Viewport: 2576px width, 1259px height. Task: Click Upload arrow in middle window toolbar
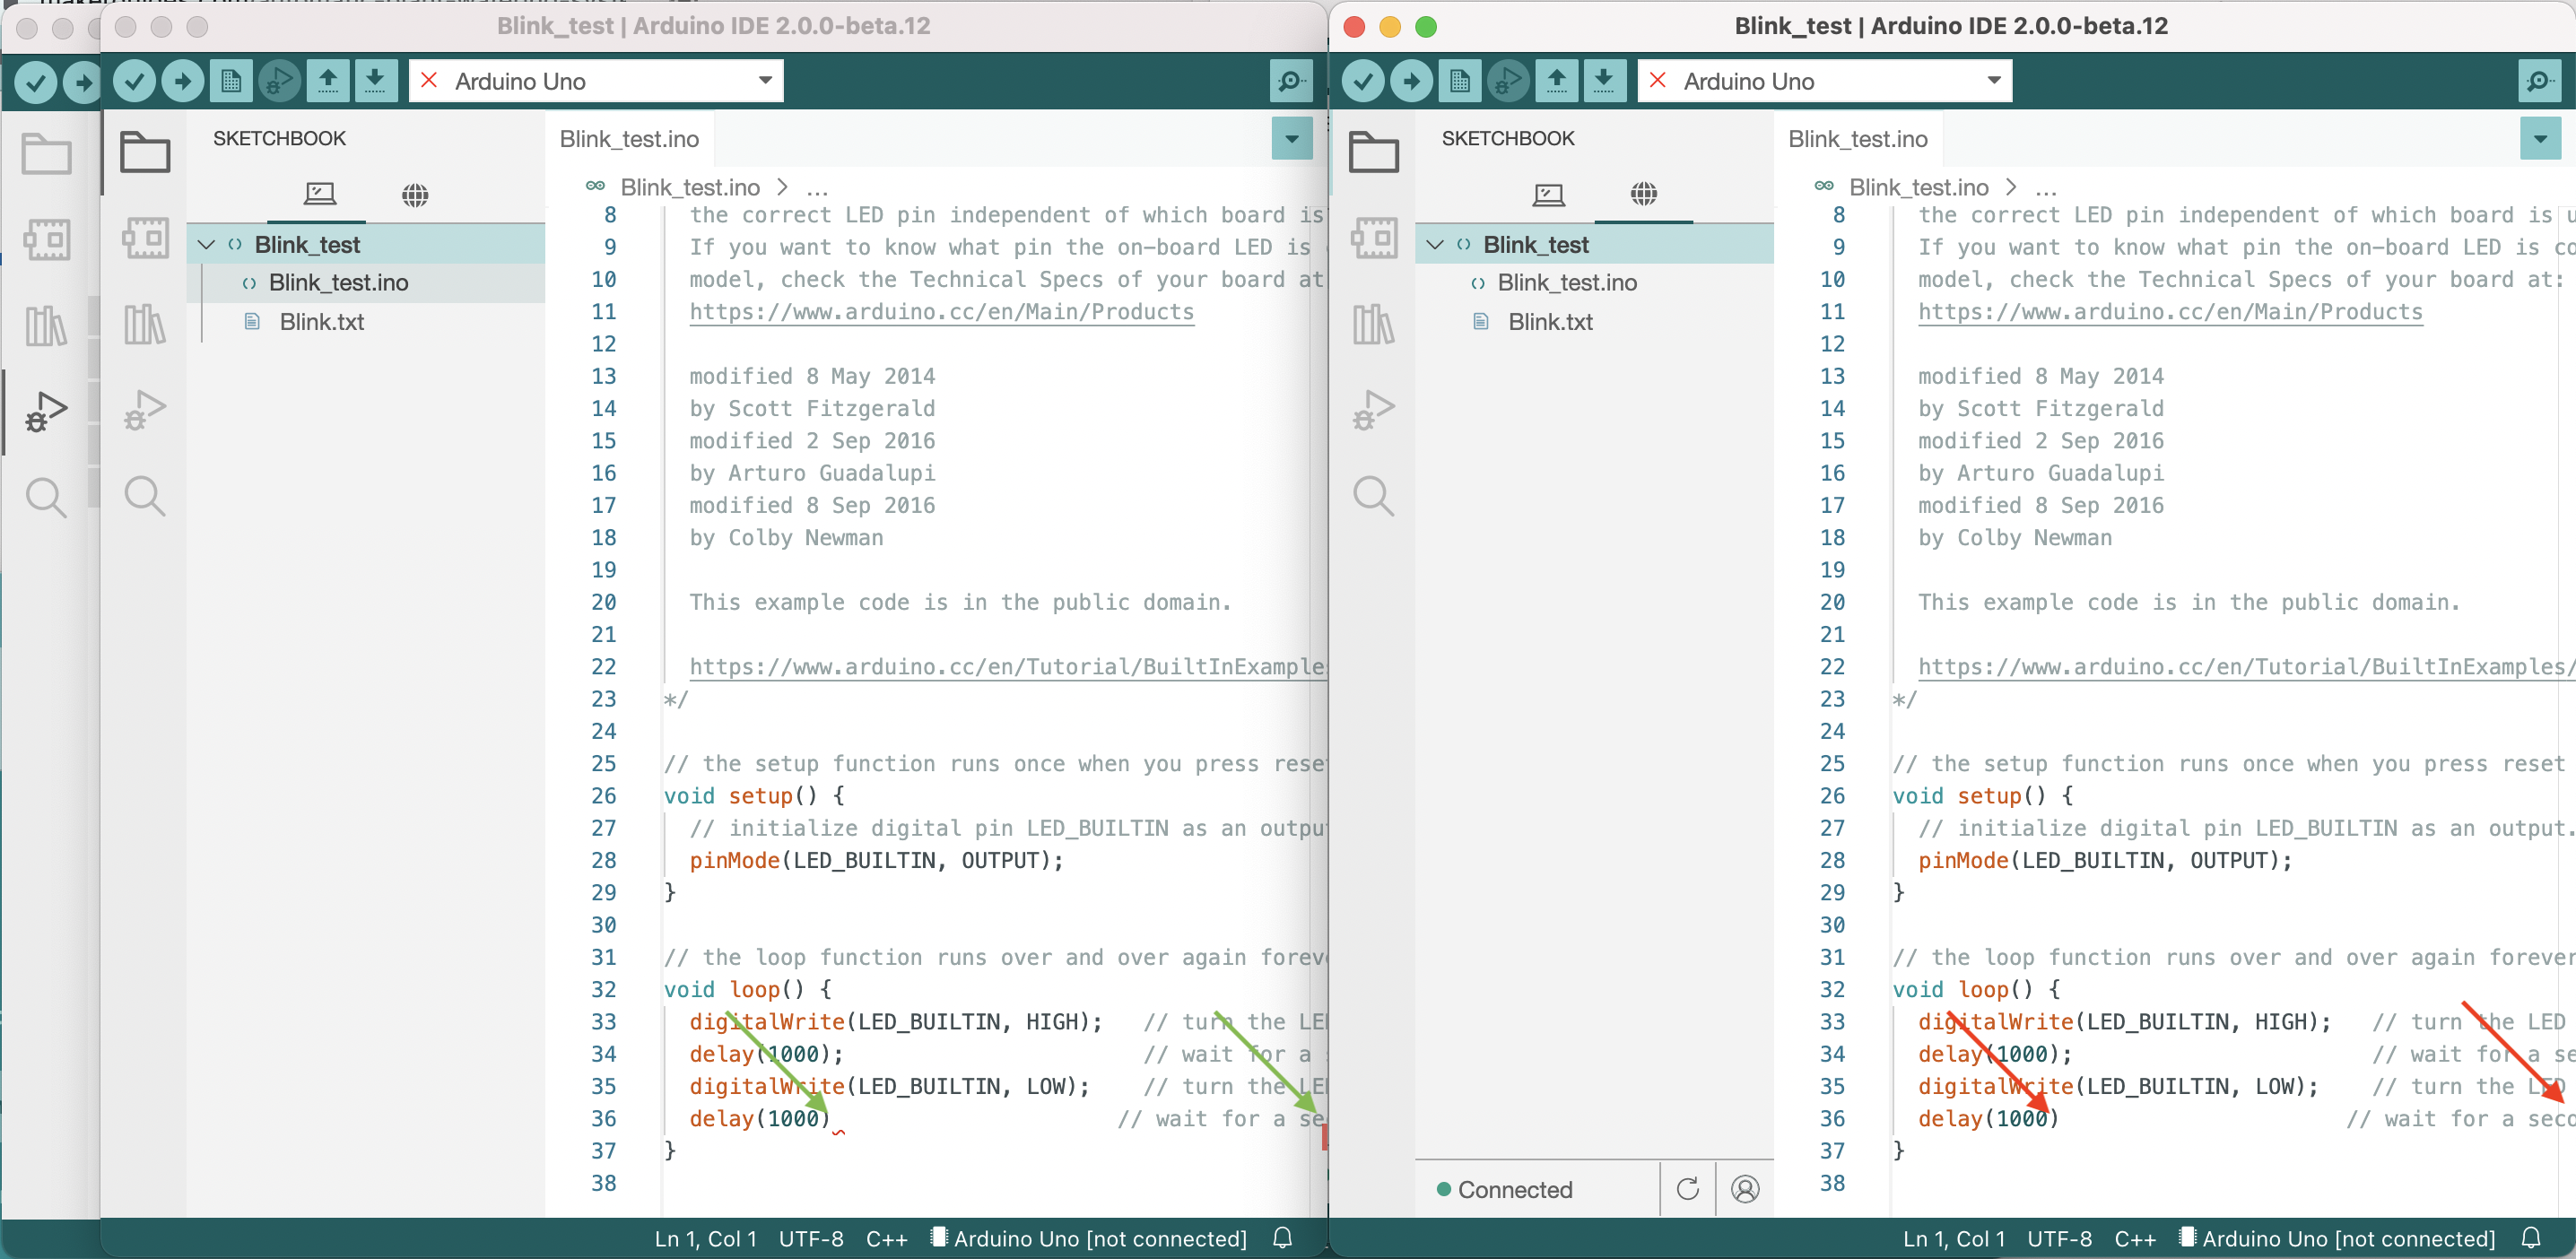pyautogui.click(x=182, y=81)
